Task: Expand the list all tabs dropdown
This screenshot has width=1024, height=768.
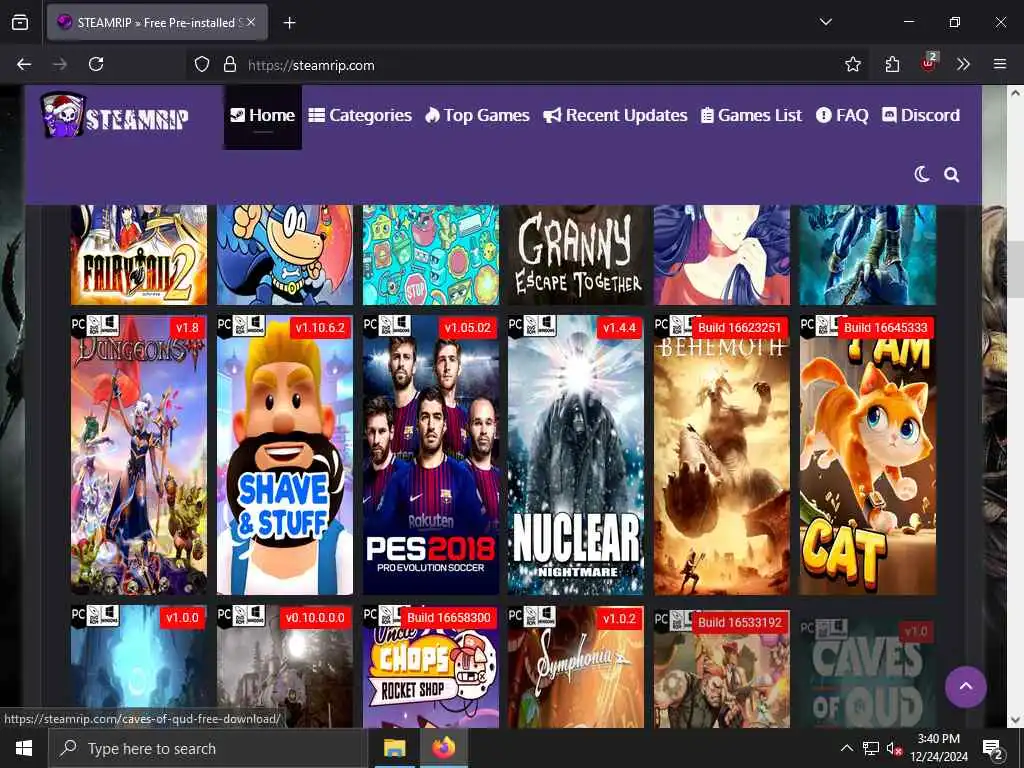Action: (825, 22)
